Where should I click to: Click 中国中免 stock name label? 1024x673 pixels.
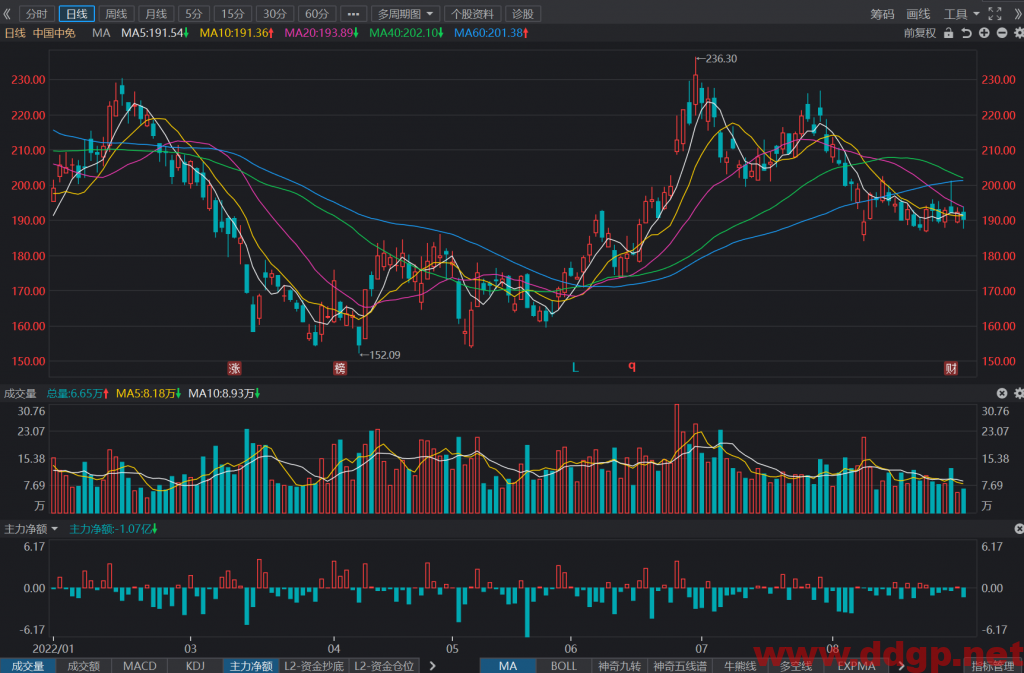54,33
